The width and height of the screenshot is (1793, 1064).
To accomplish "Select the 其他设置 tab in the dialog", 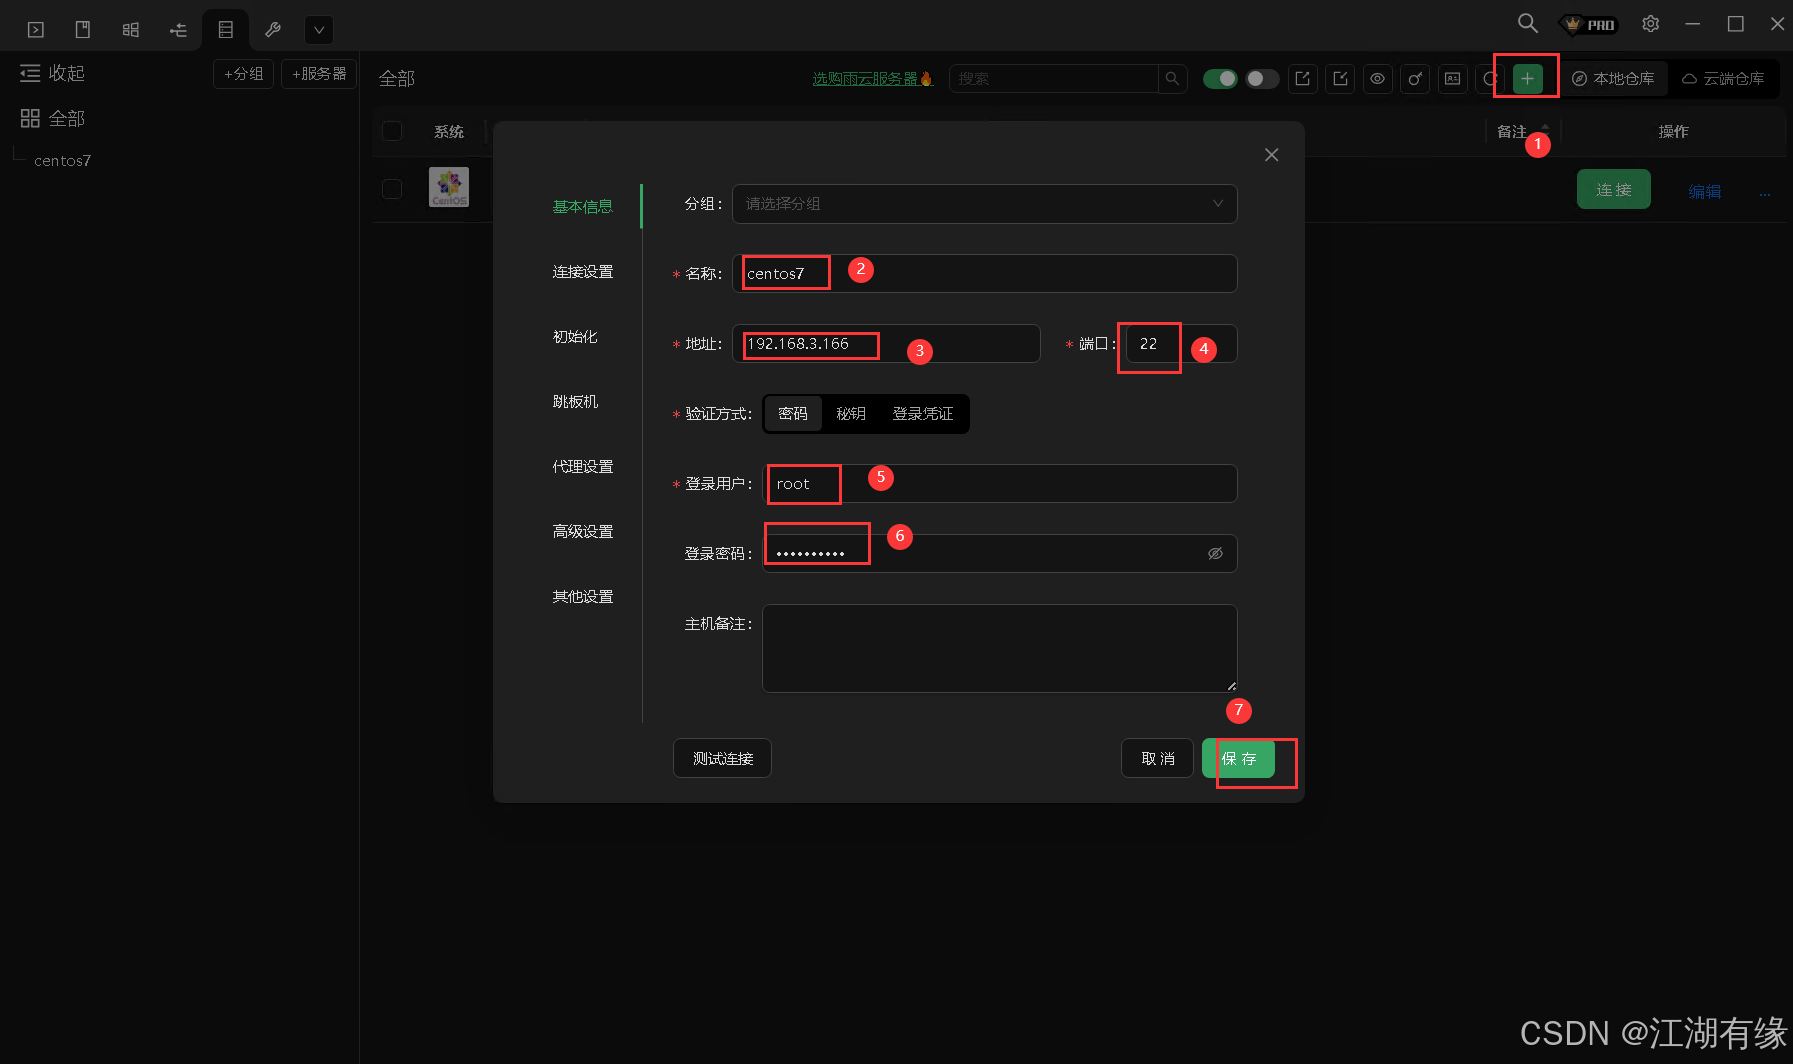I will 583,597.
